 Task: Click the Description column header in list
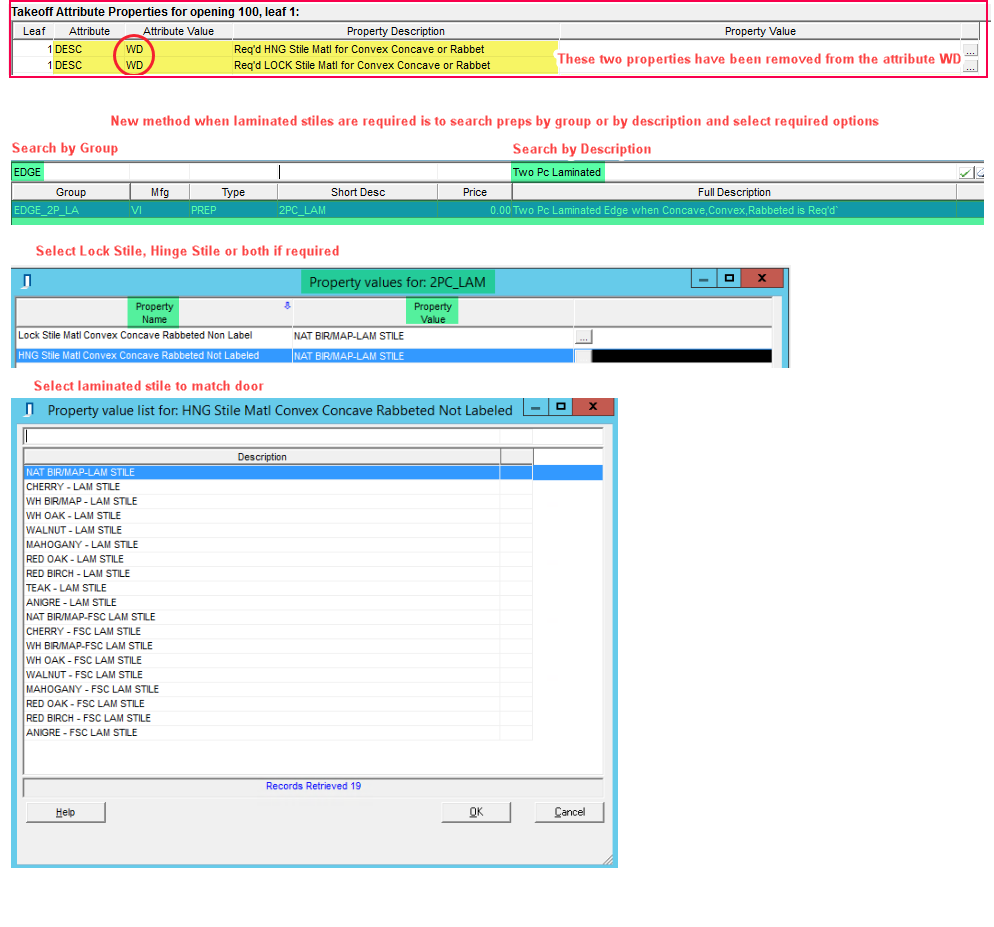click(262, 457)
